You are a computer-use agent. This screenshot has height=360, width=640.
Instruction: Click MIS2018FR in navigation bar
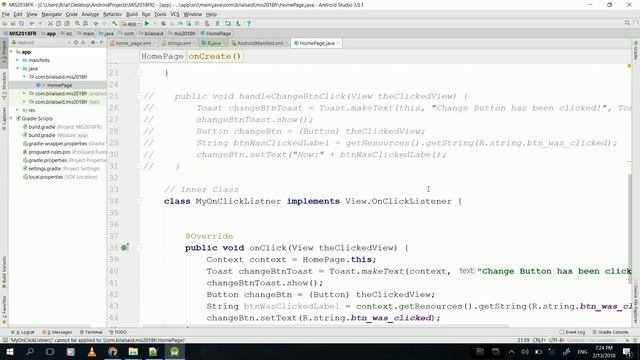click(x=20, y=33)
